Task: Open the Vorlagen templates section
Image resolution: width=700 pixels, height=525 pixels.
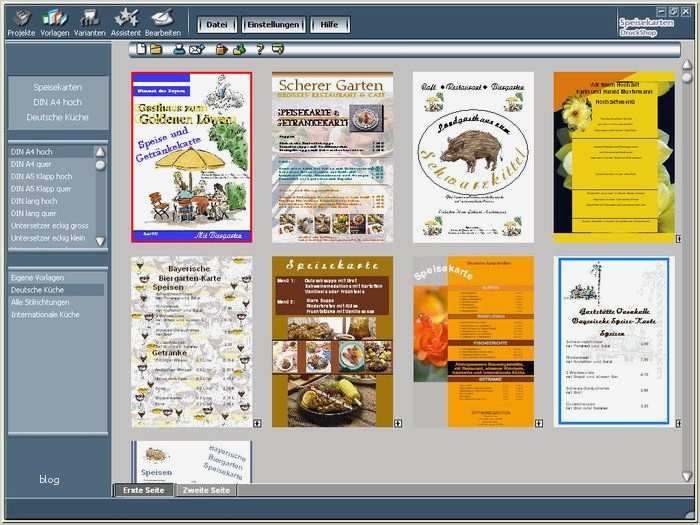Action: [54, 22]
